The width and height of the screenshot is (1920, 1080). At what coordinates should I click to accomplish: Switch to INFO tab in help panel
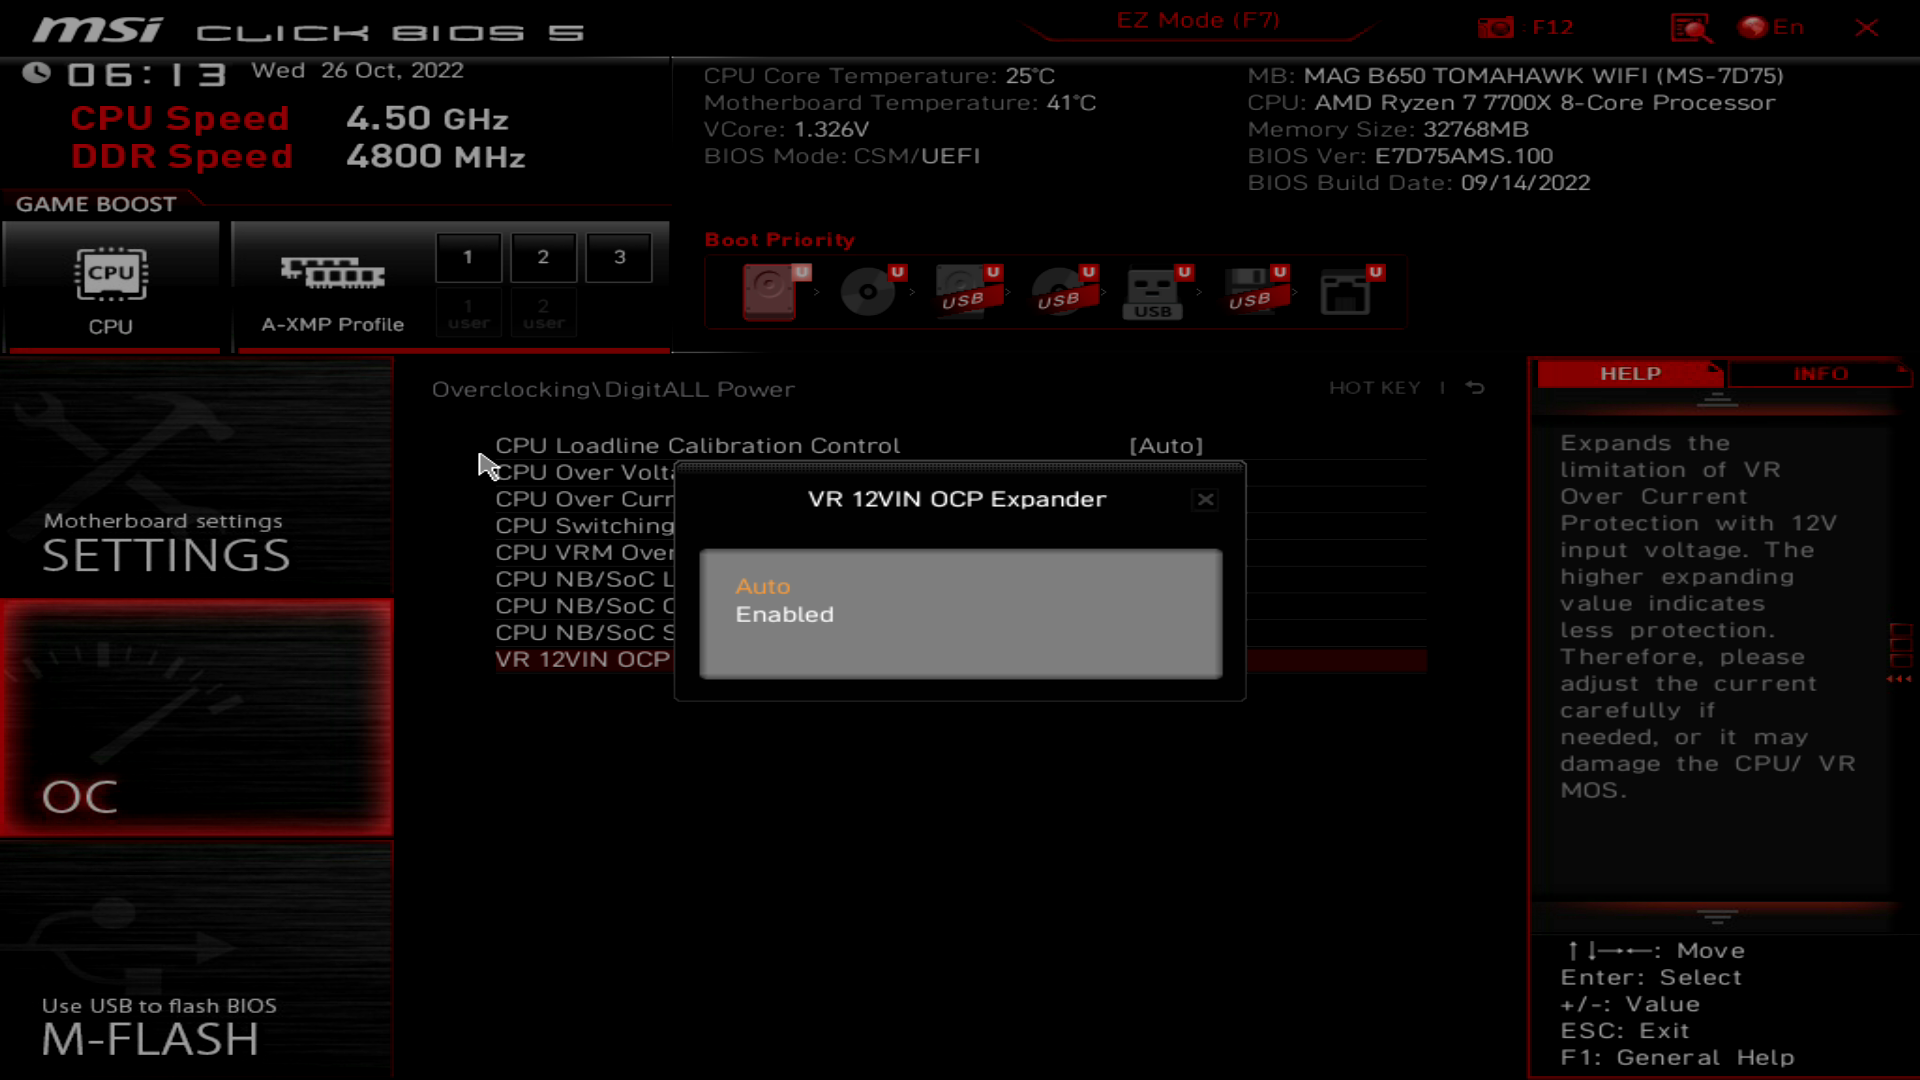click(1820, 373)
